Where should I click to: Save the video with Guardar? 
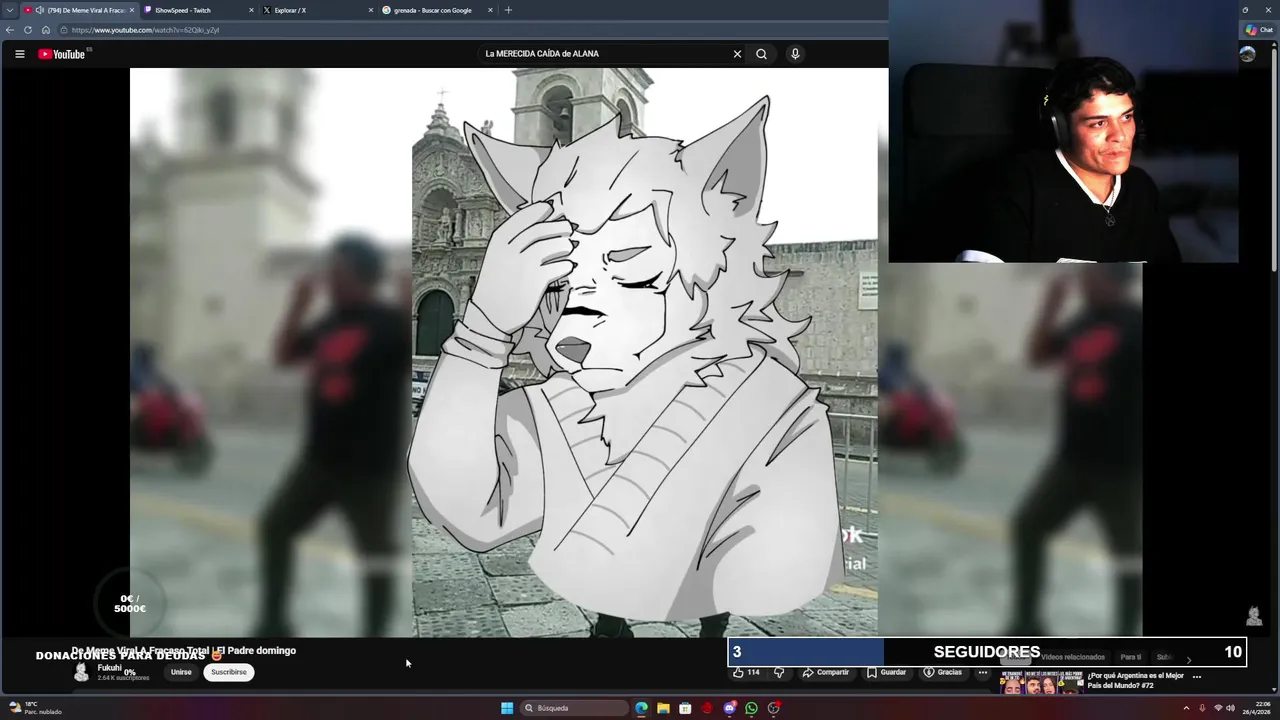pos(886,672)
